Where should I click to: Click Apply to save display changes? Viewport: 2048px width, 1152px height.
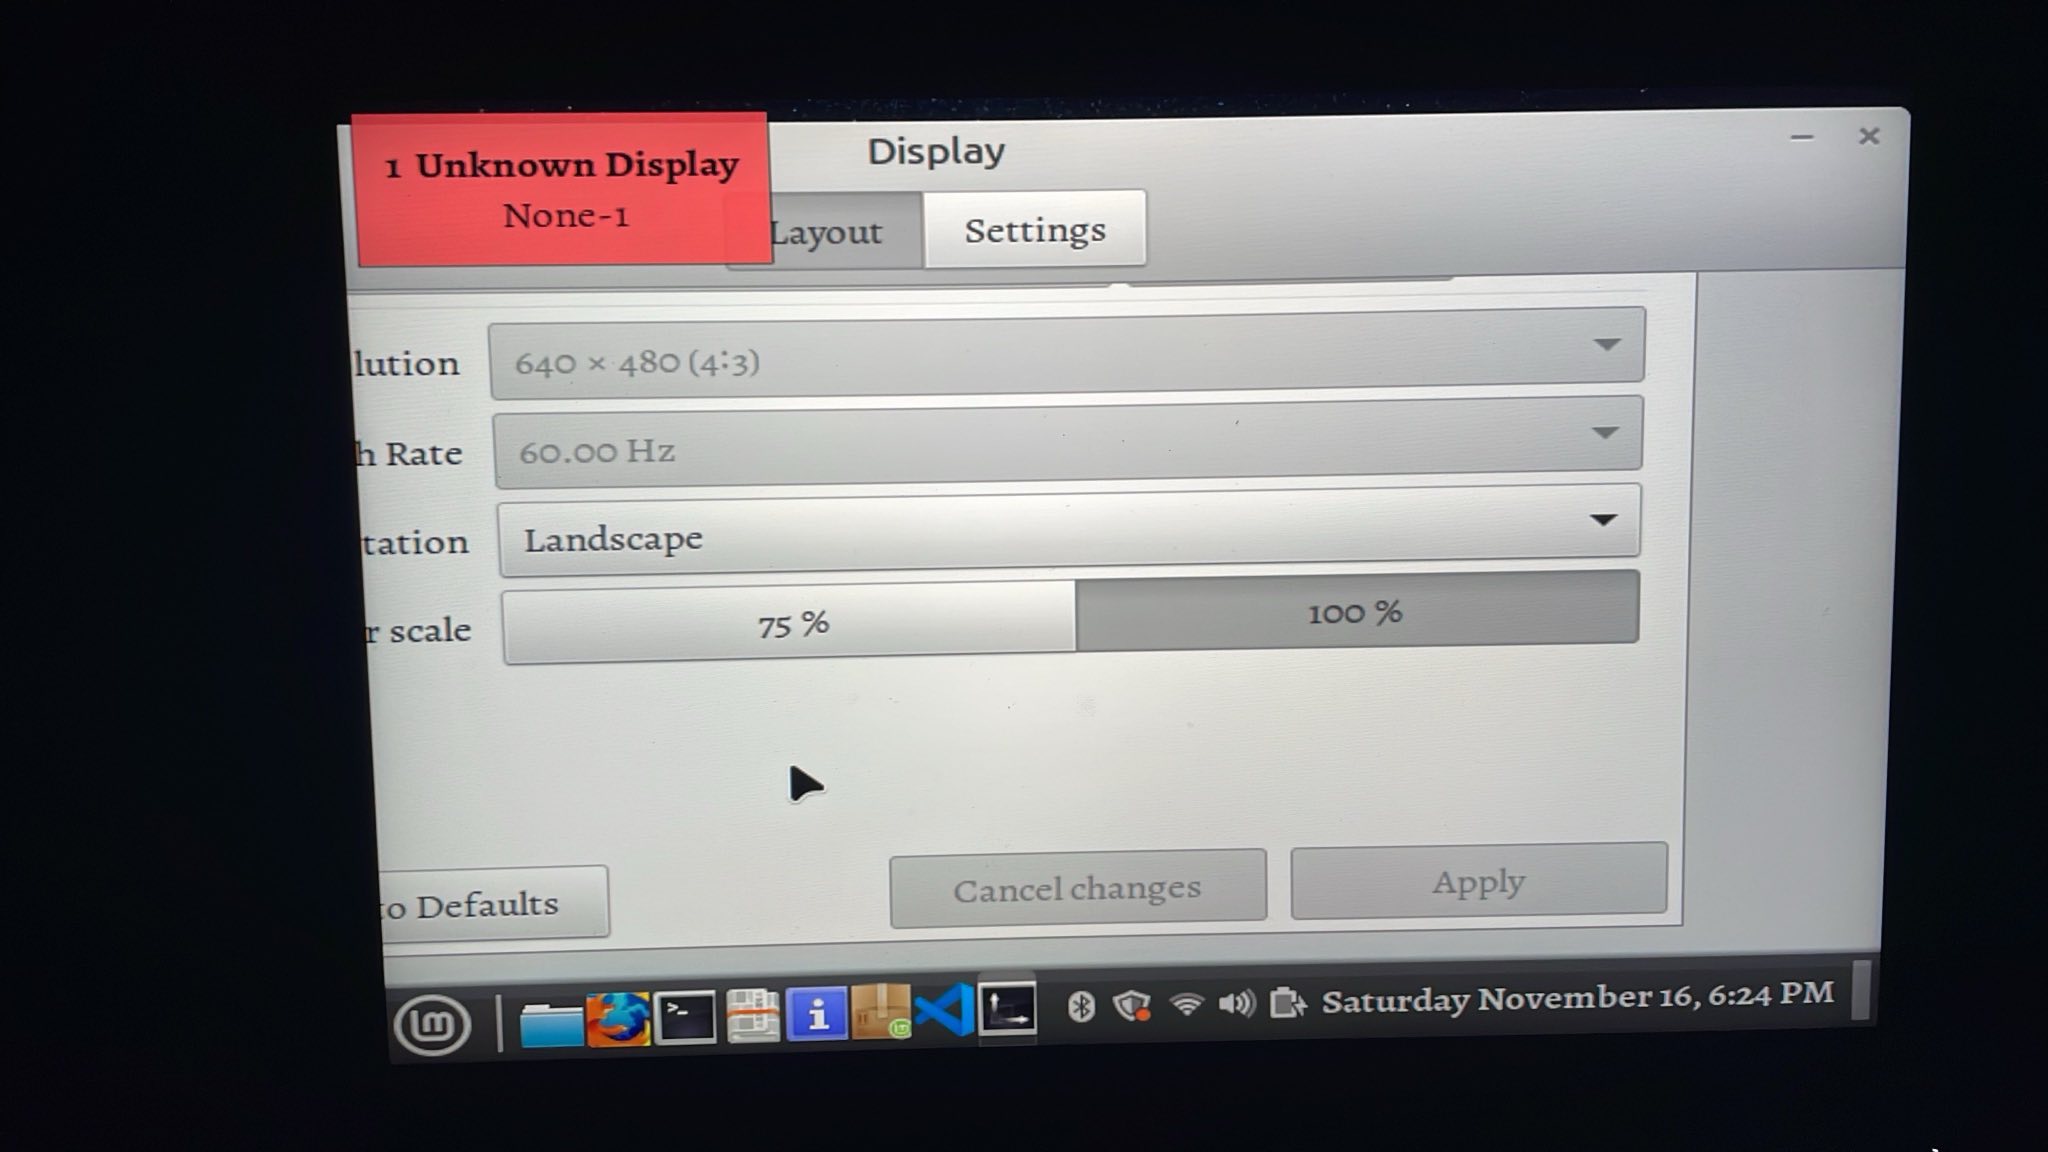click(1478, 883)
